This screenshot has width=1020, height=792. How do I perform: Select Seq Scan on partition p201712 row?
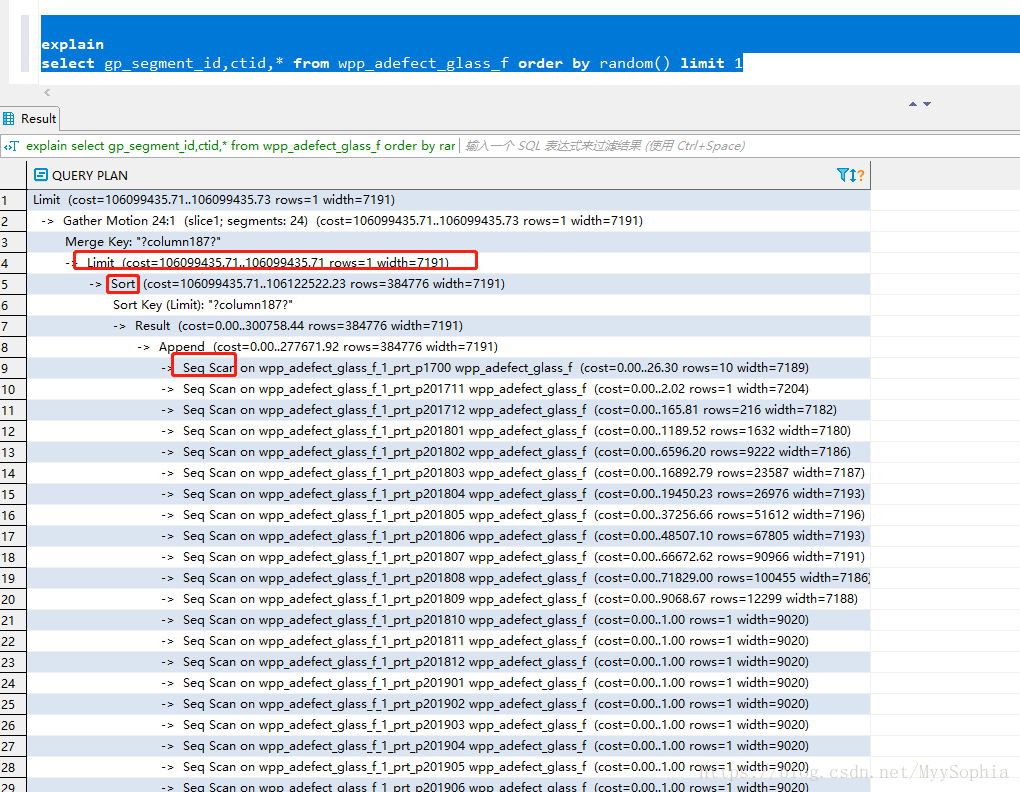point(448,410)
